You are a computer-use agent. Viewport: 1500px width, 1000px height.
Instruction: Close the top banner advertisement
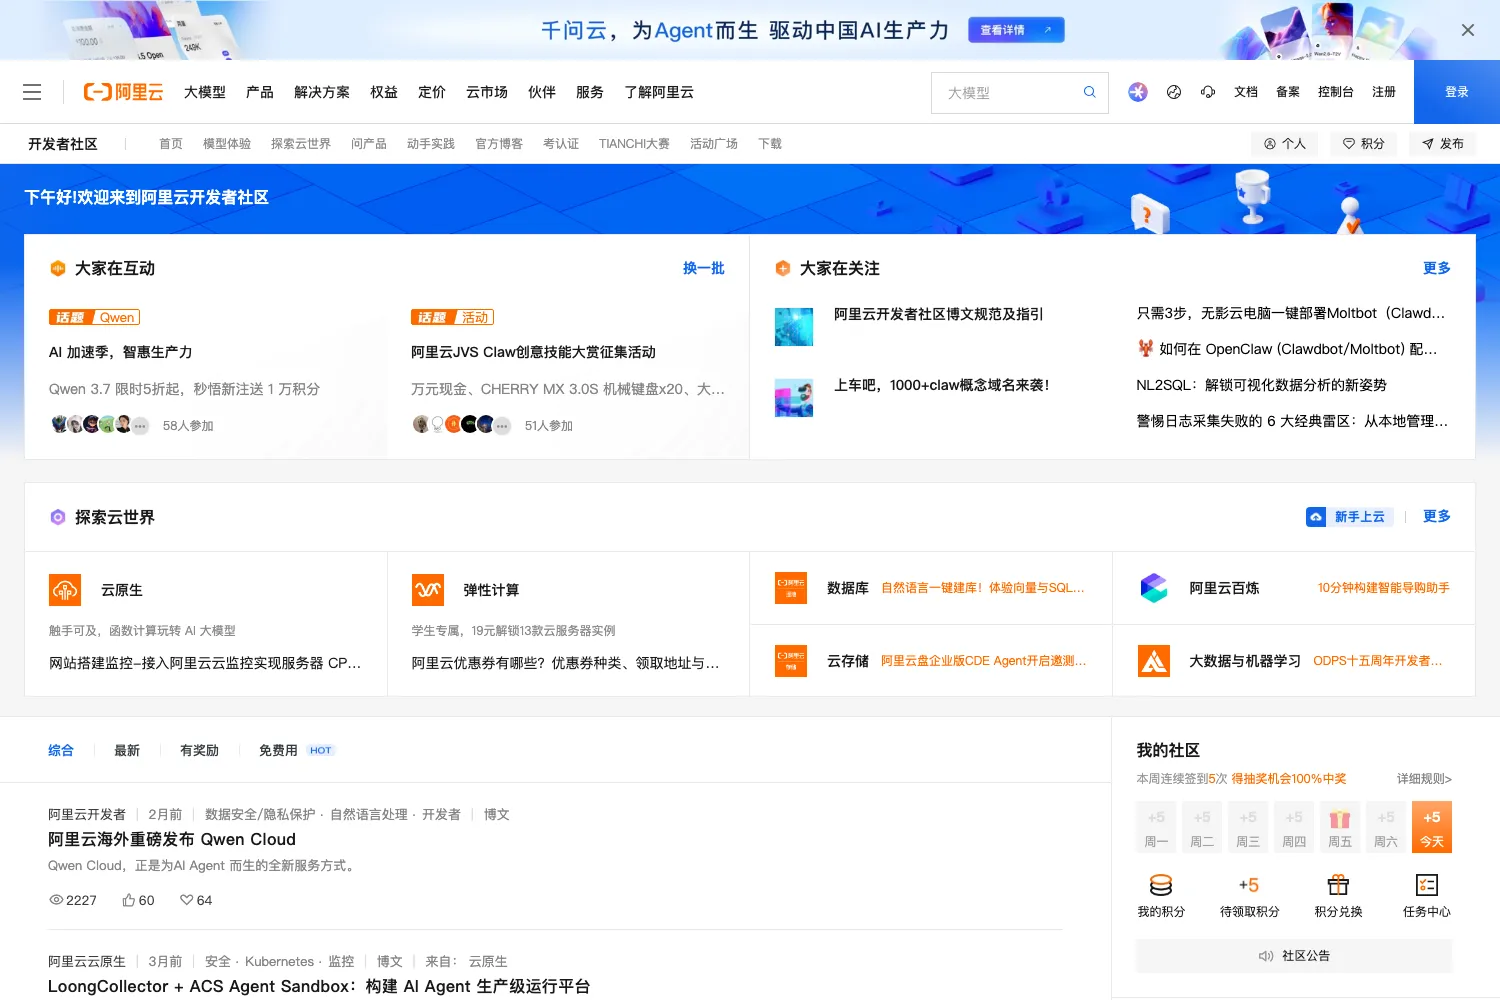coord(1468,30)
